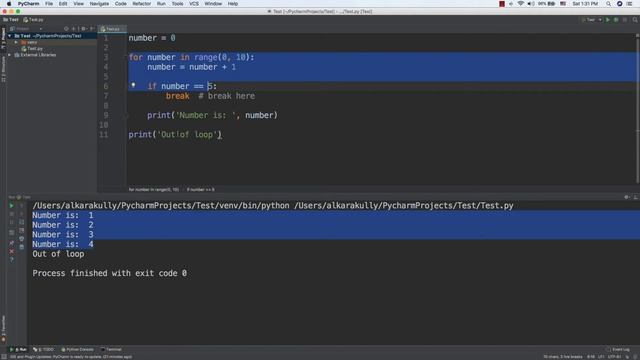Click the rerun green arrow in Run panel
Image resolution: width=640 pixels, height=360 pixels.
tap(11, 206)
